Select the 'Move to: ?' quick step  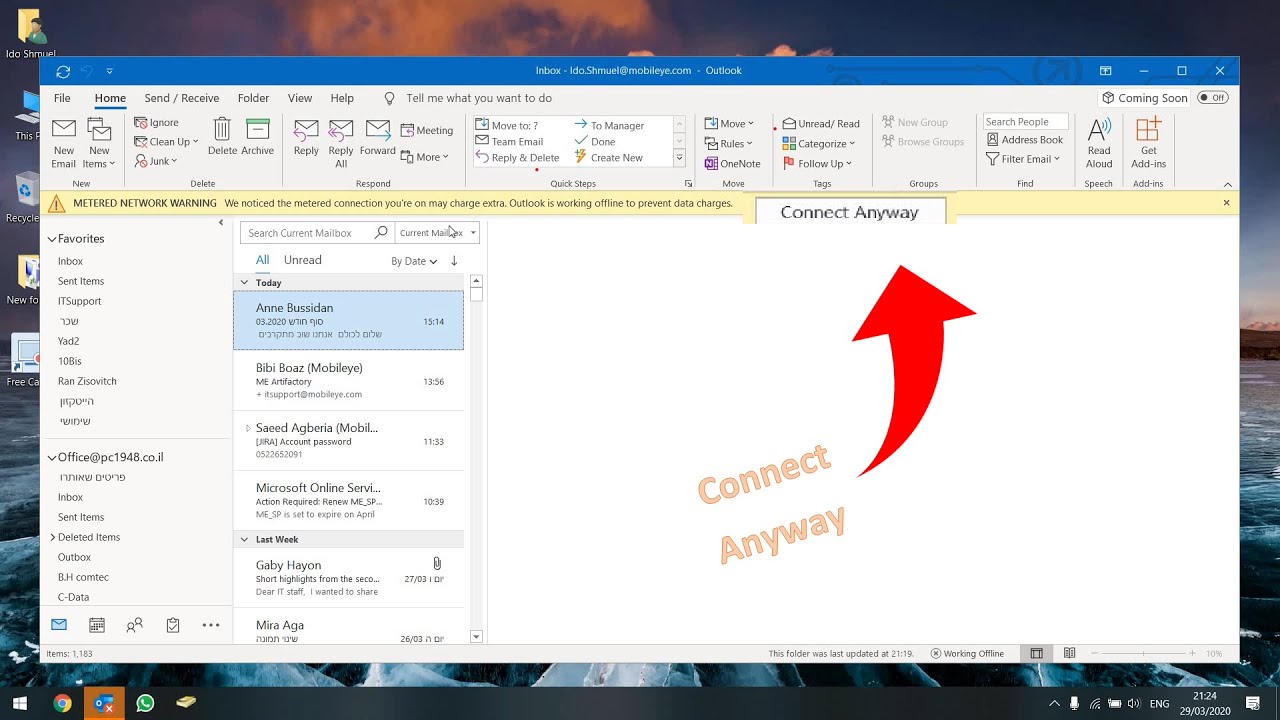pos(507,125)
